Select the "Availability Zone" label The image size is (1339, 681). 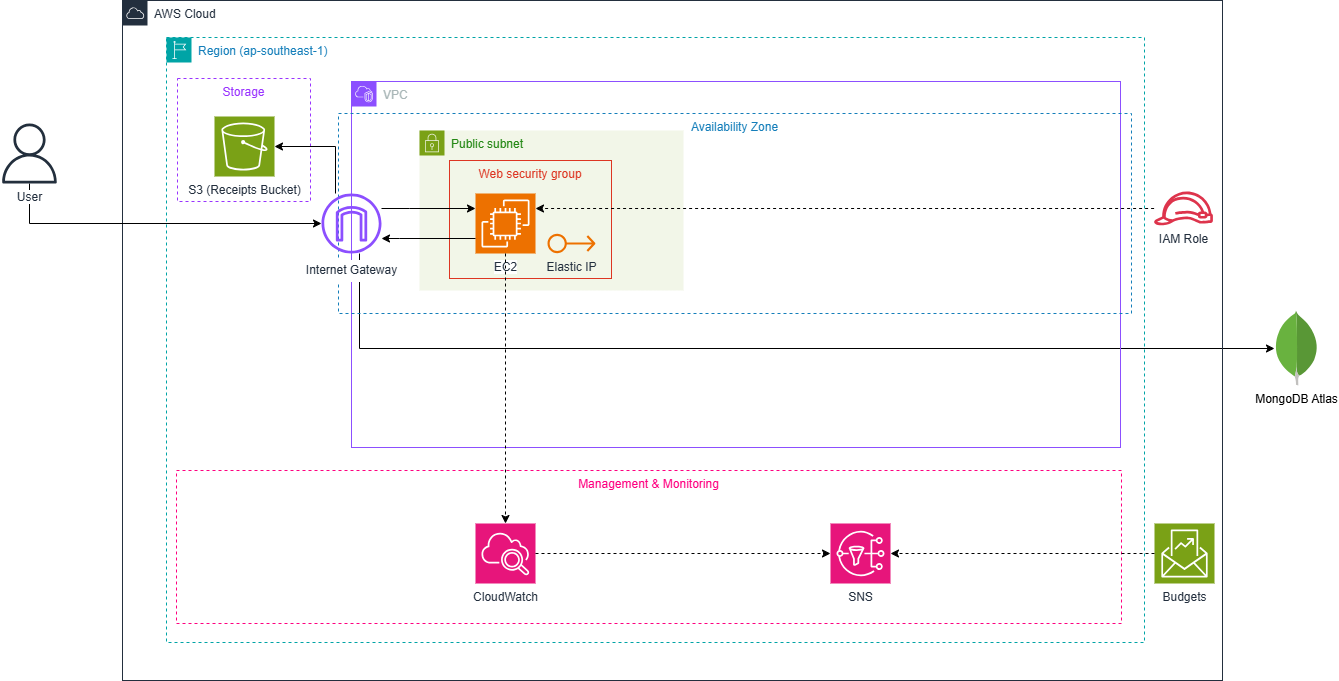(734, 127)
